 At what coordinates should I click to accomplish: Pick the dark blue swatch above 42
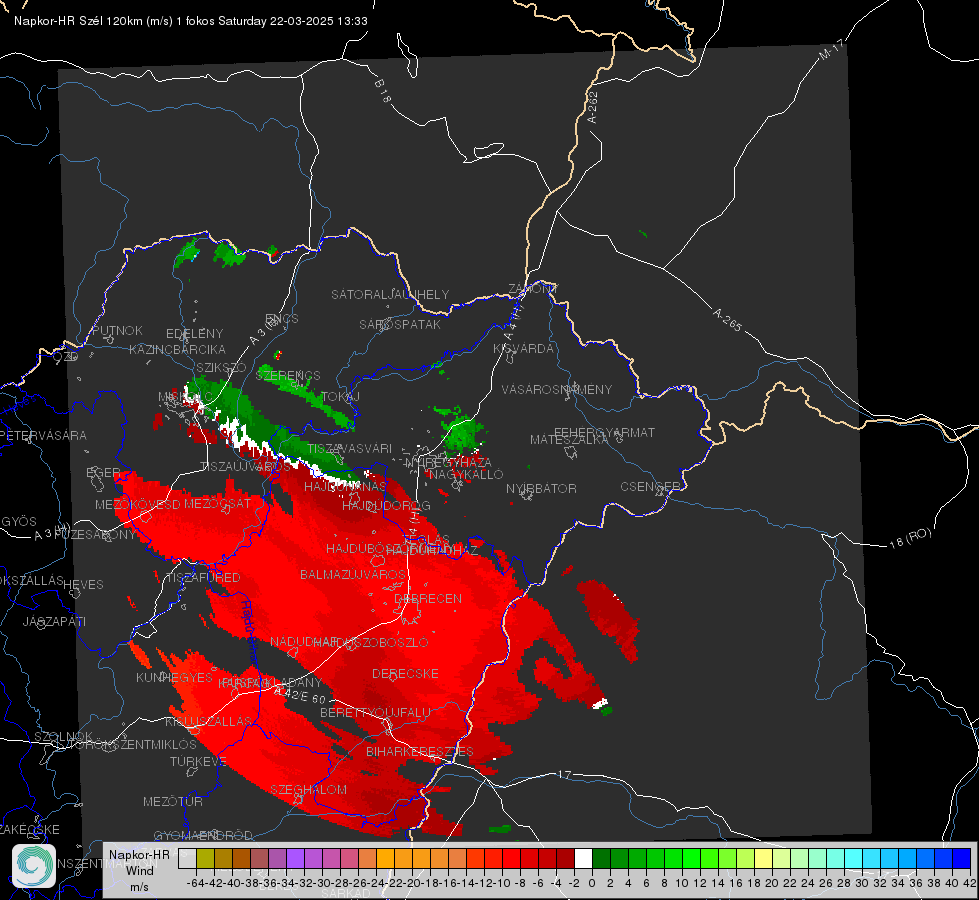coord(962,858)
